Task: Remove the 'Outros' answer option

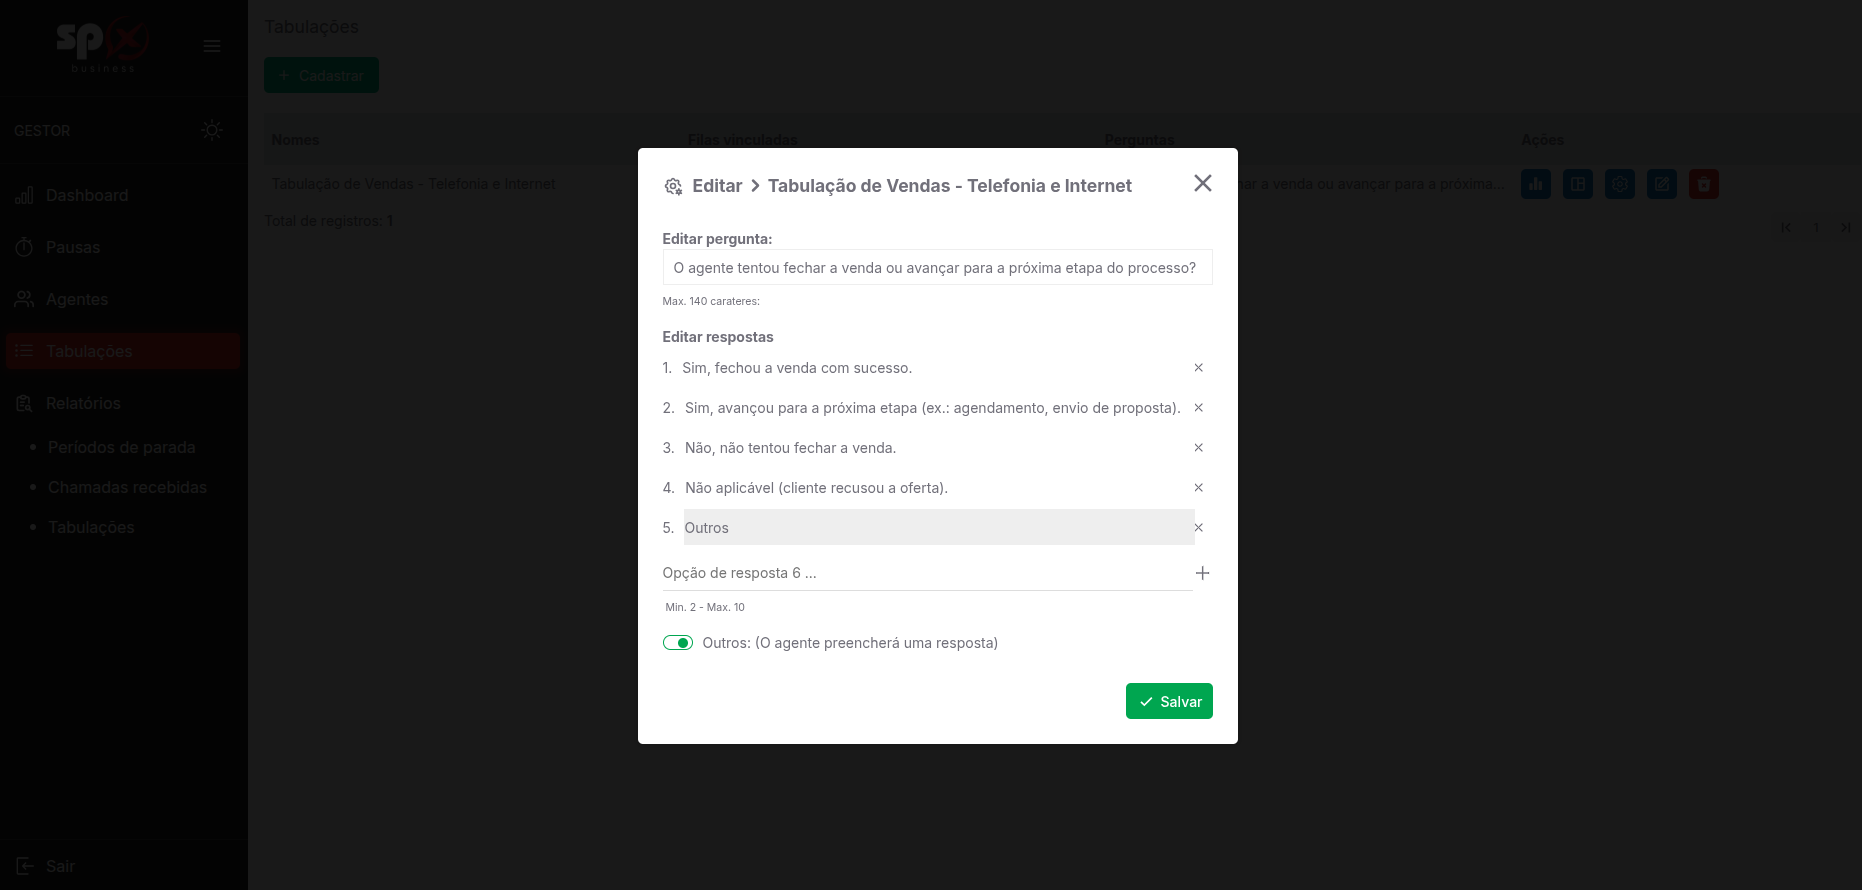Action: point(1198,528)
